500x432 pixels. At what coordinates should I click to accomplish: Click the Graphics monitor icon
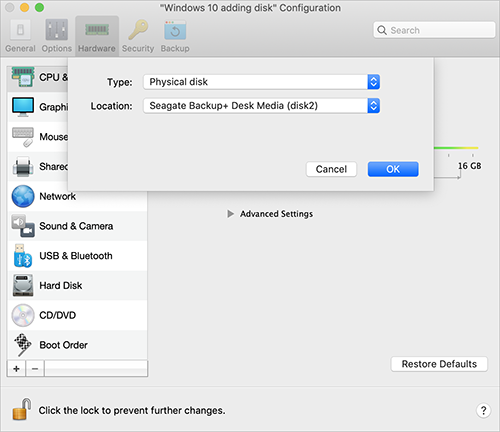(23, 107)
